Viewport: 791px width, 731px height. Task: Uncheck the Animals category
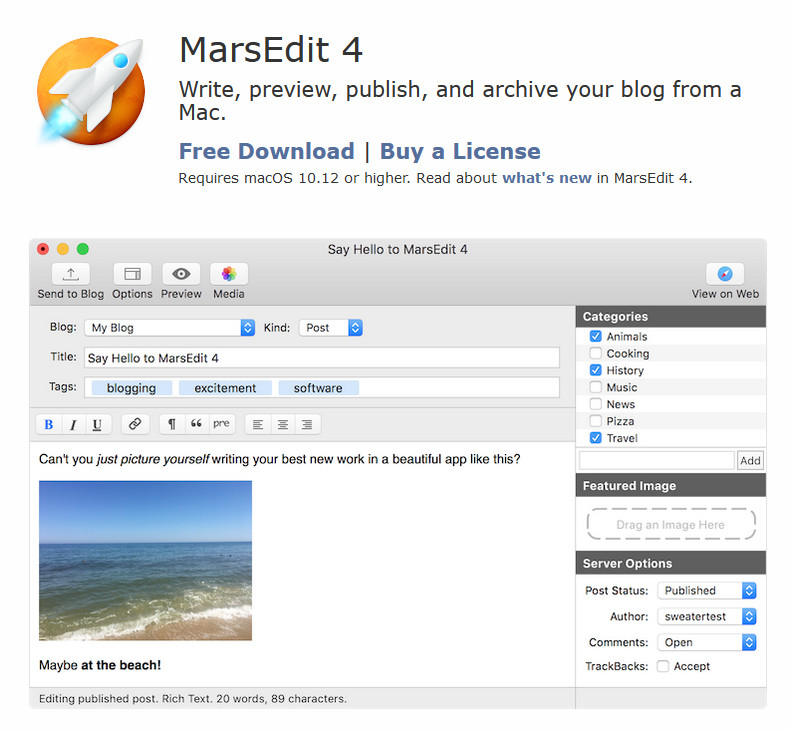tap(596, 336)
